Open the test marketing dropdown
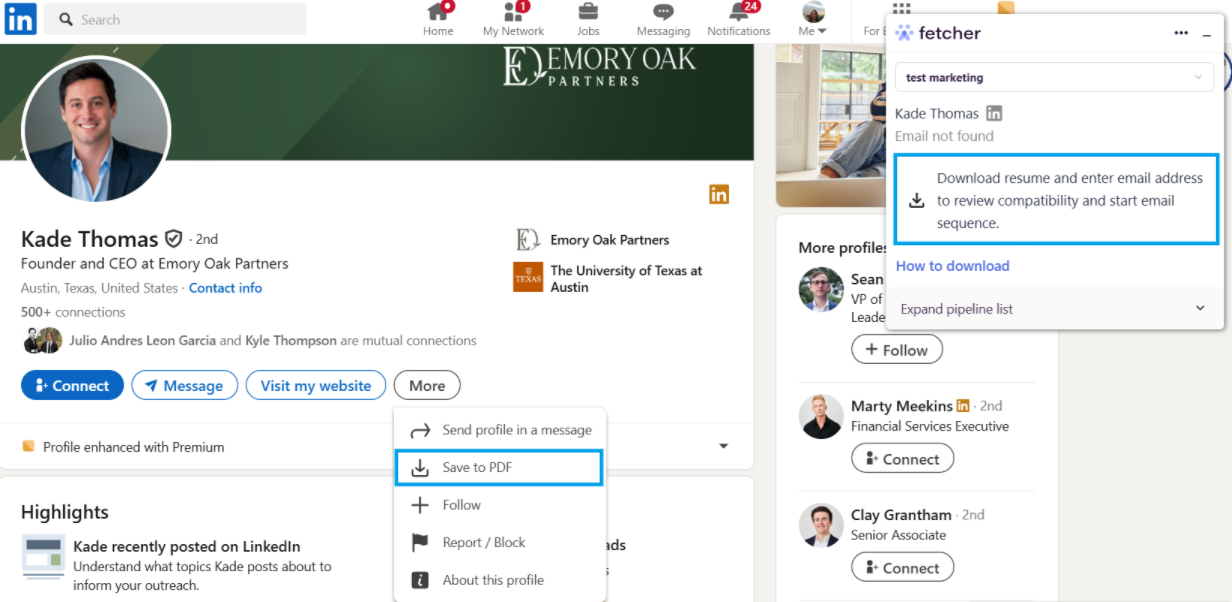The height and width of the screenshot is (602, 1232). click(1054, 77)
